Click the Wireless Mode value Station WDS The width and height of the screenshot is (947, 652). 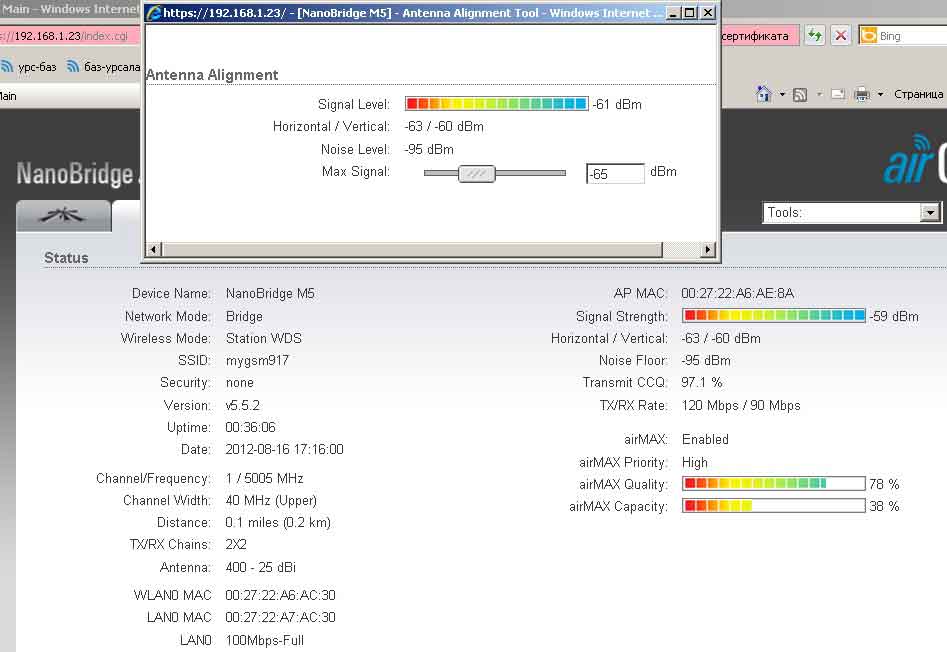pyautogui.click(x=263, y=338)
